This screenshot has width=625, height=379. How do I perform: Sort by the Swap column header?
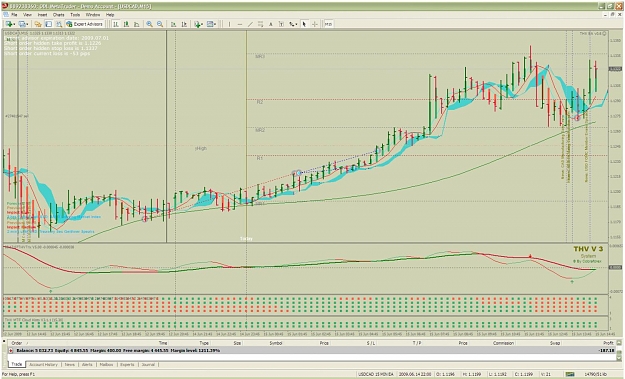(555, 343)
